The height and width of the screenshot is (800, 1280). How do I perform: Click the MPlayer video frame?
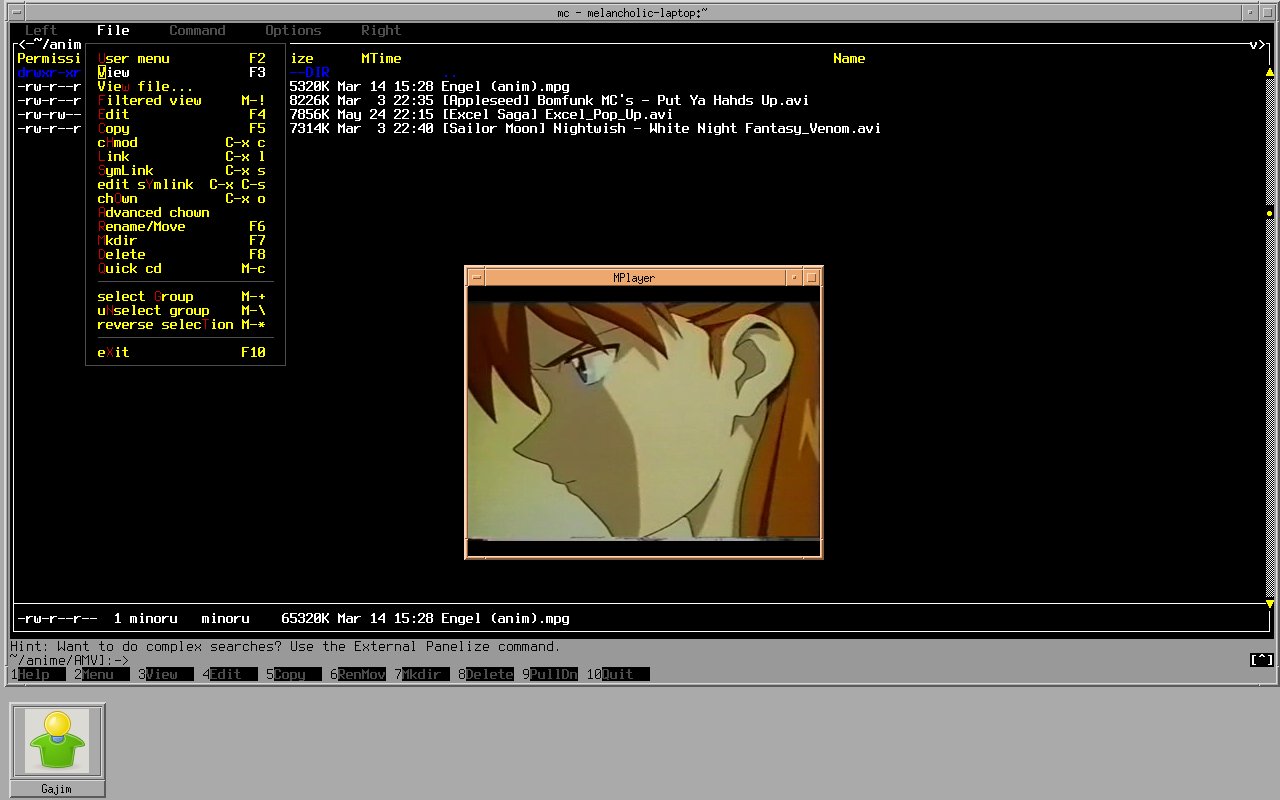(644, 420)
